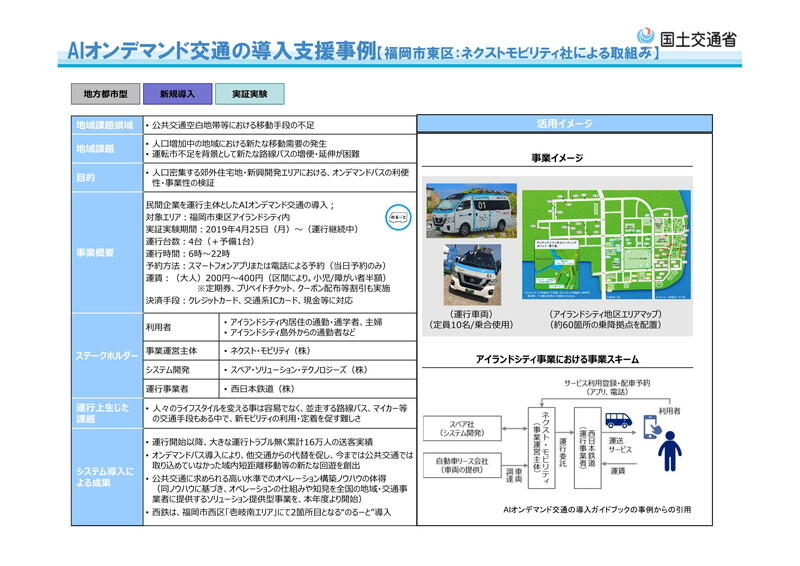This screenshot has width=800, height=566.
Task: Click 公共交通空白地帯等における移動手段の不足 text
Action: pyautogui.click(x=233, y=125)
